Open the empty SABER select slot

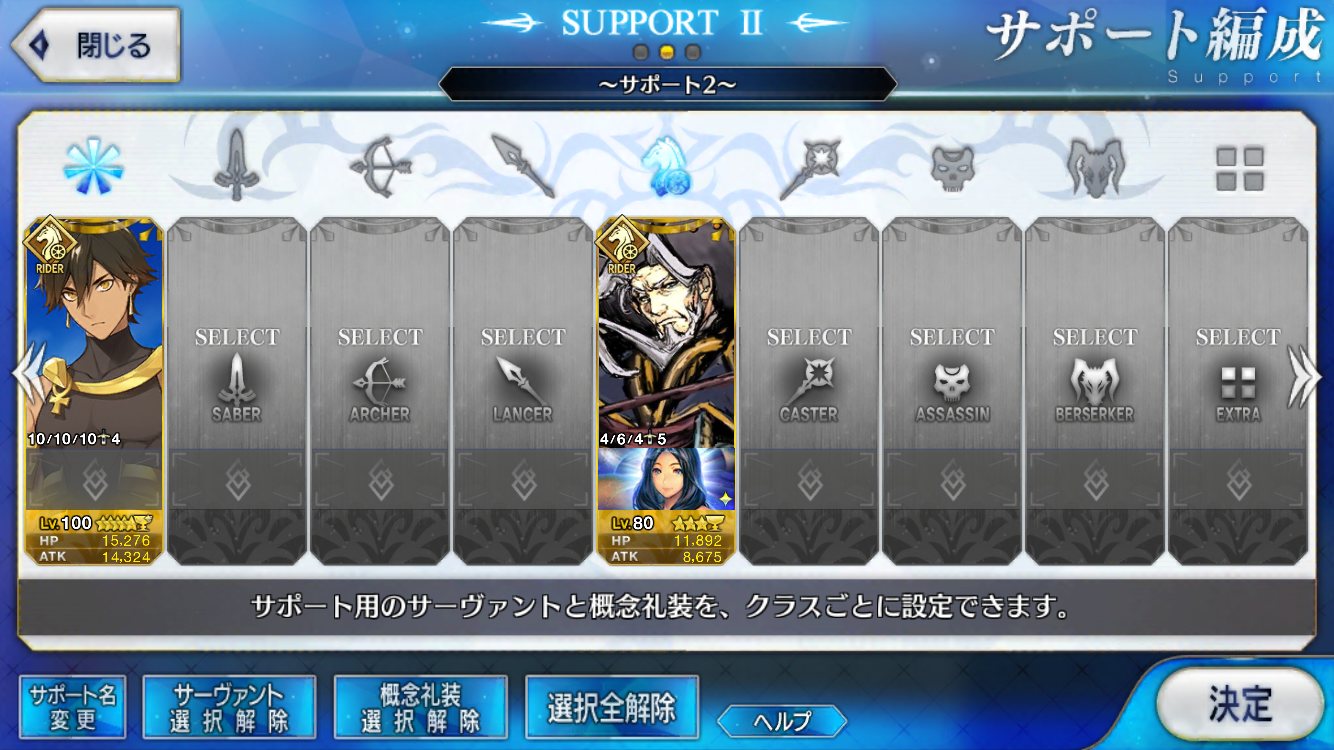click(237, 392)
